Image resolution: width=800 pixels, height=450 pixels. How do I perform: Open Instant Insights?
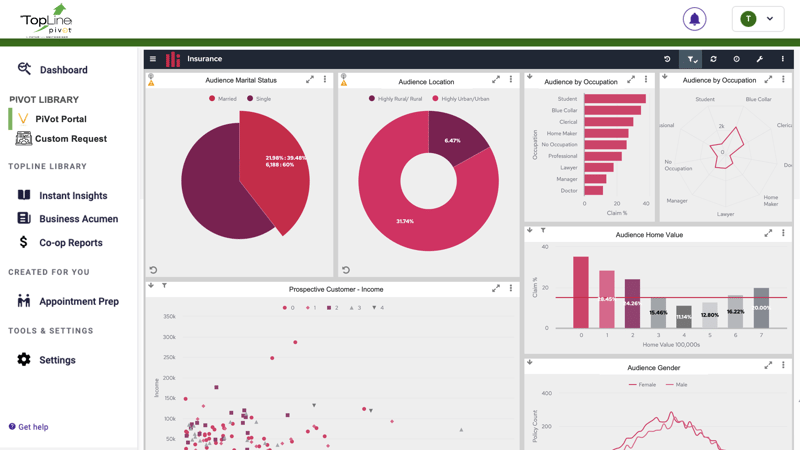coord(63,195)
